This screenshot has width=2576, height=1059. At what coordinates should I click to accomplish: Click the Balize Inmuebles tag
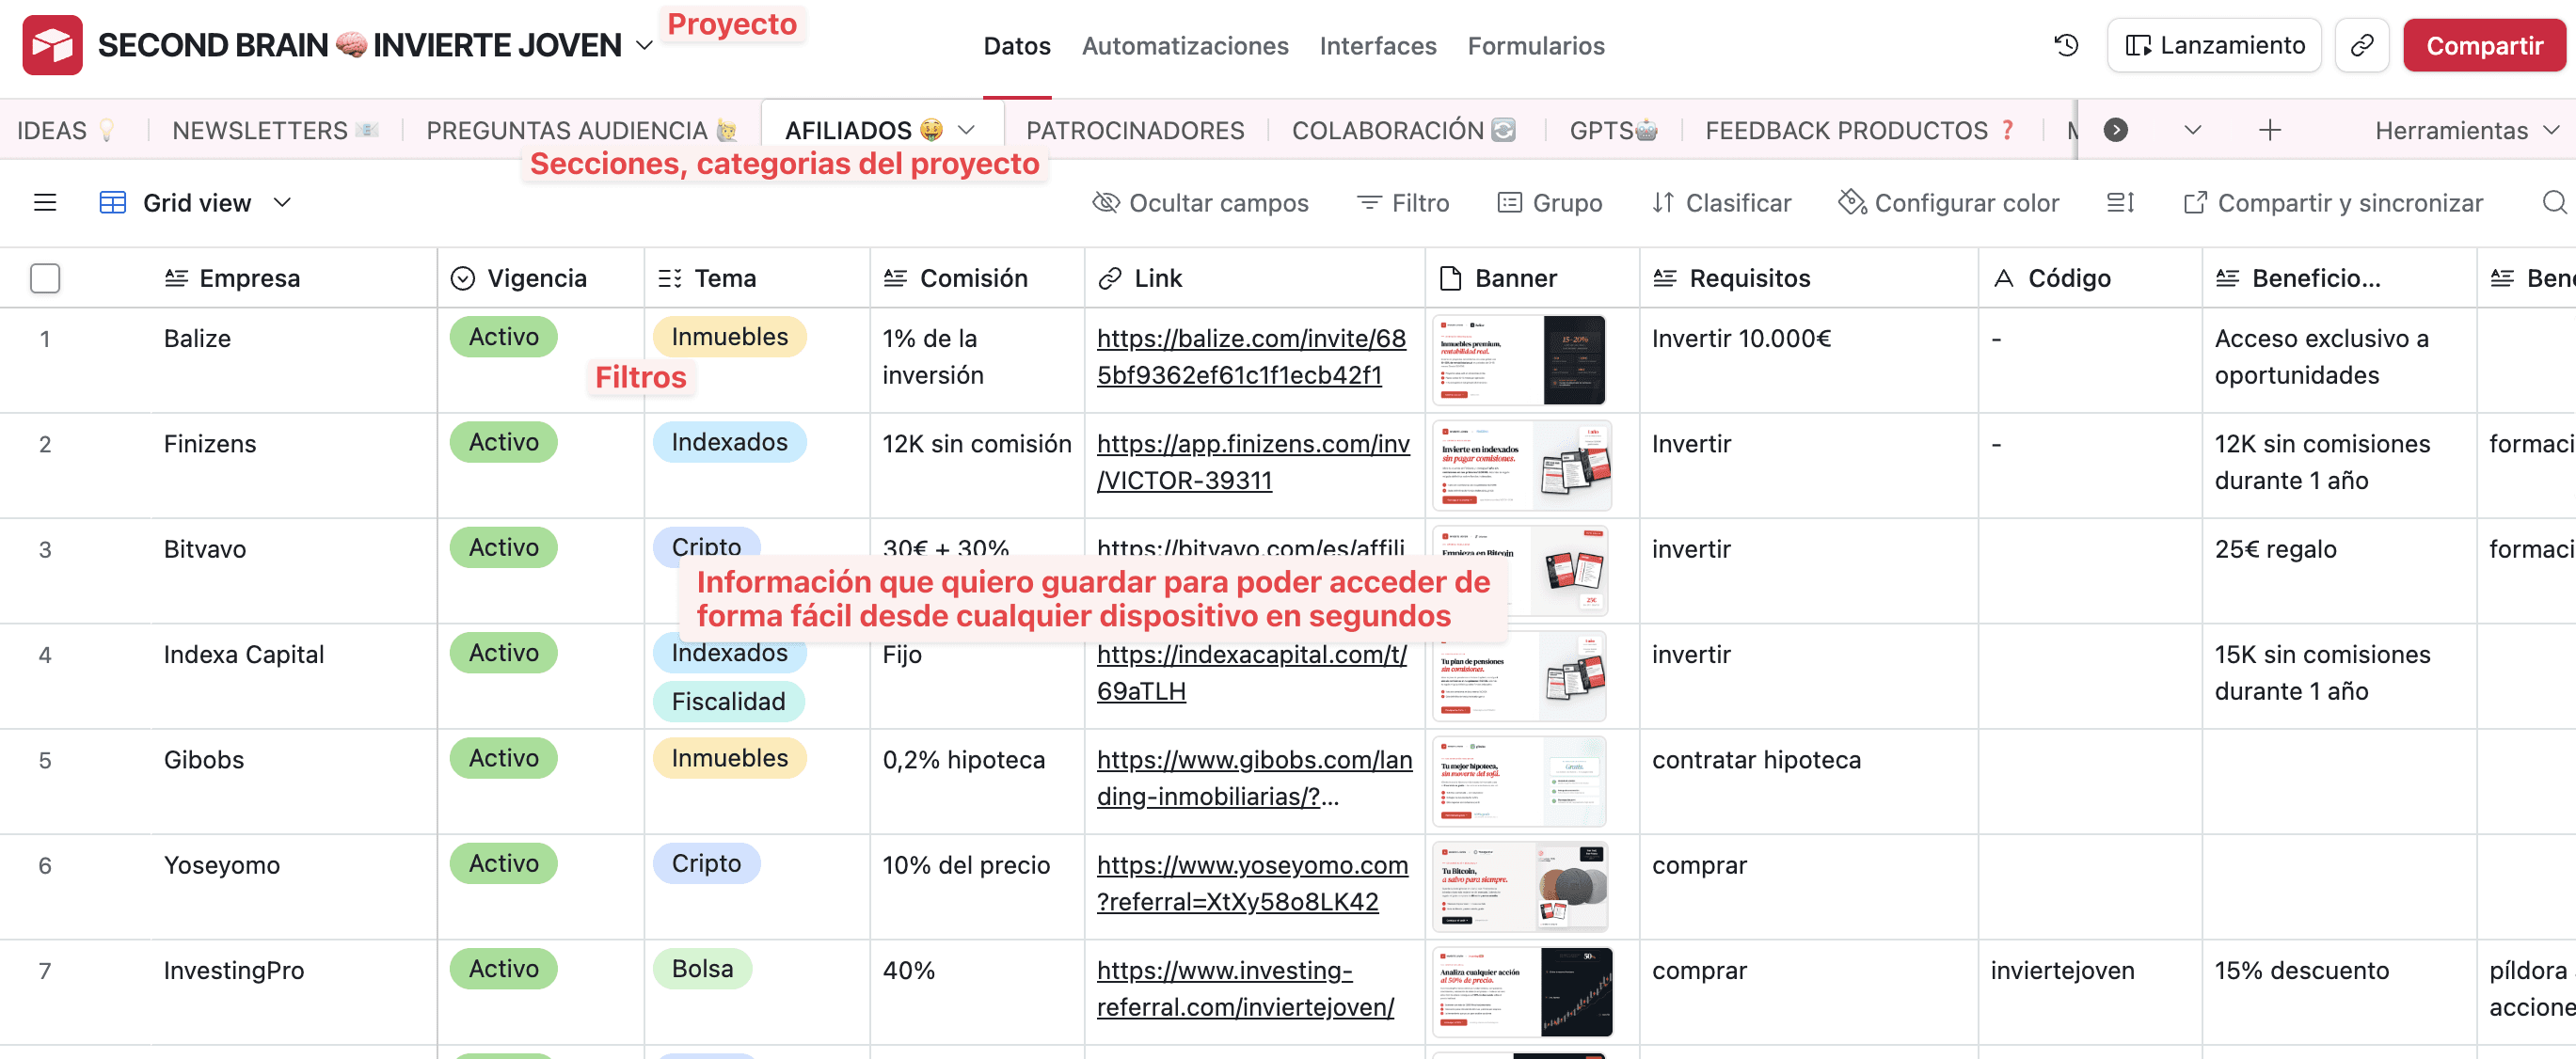coord(729,337)
